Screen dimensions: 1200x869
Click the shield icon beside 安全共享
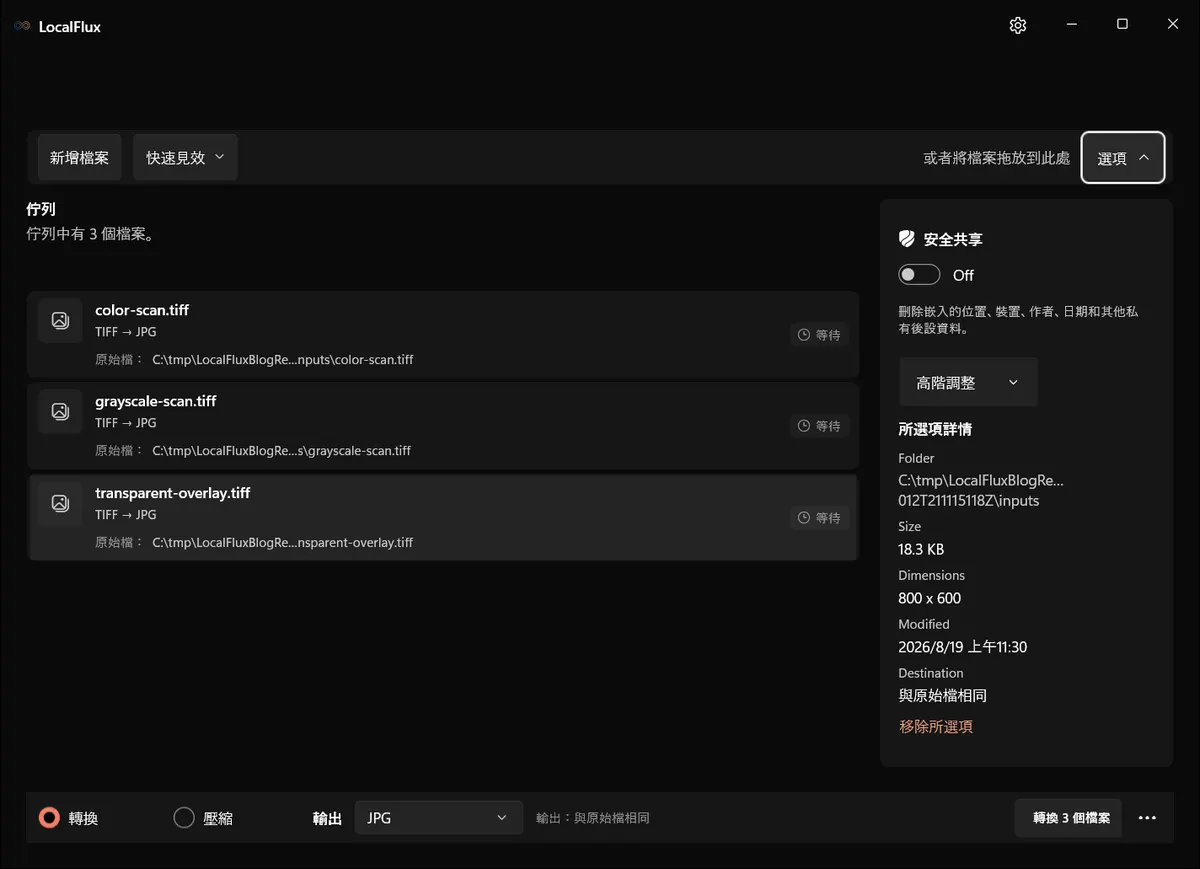[907, 239]
